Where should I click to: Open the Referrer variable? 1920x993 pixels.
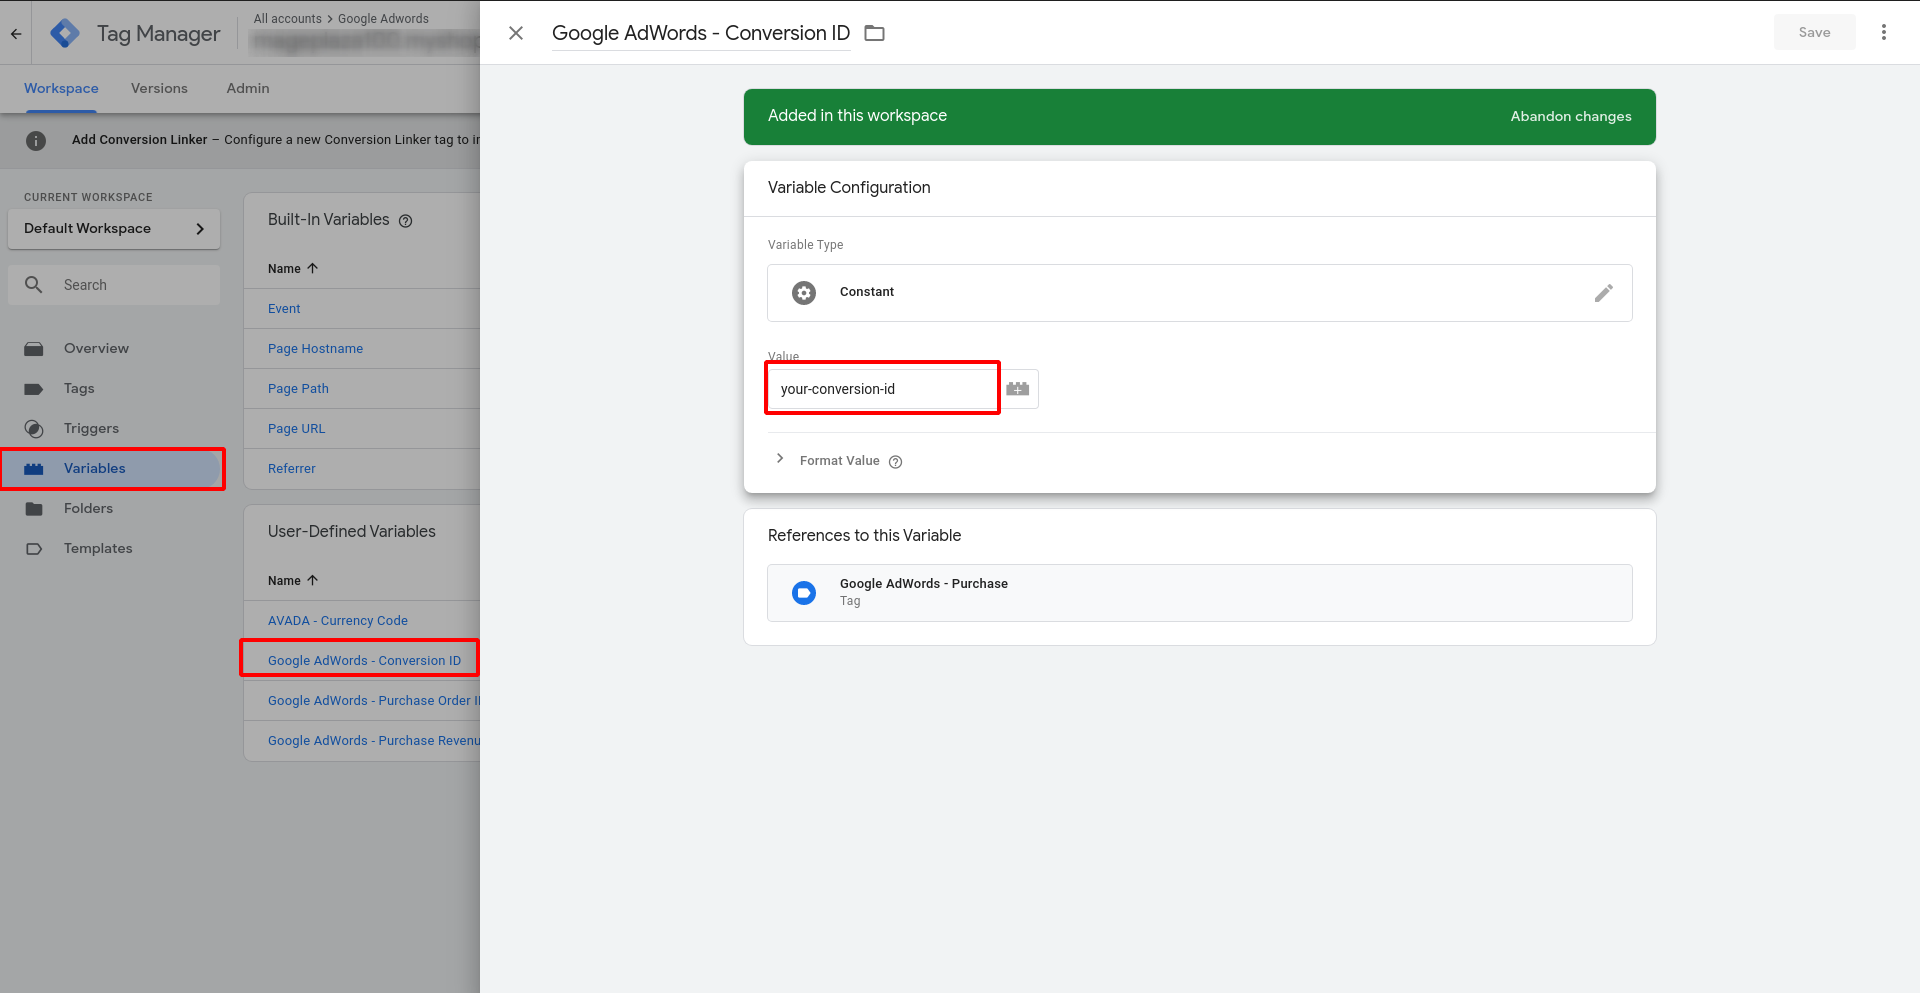pos(291,468)
